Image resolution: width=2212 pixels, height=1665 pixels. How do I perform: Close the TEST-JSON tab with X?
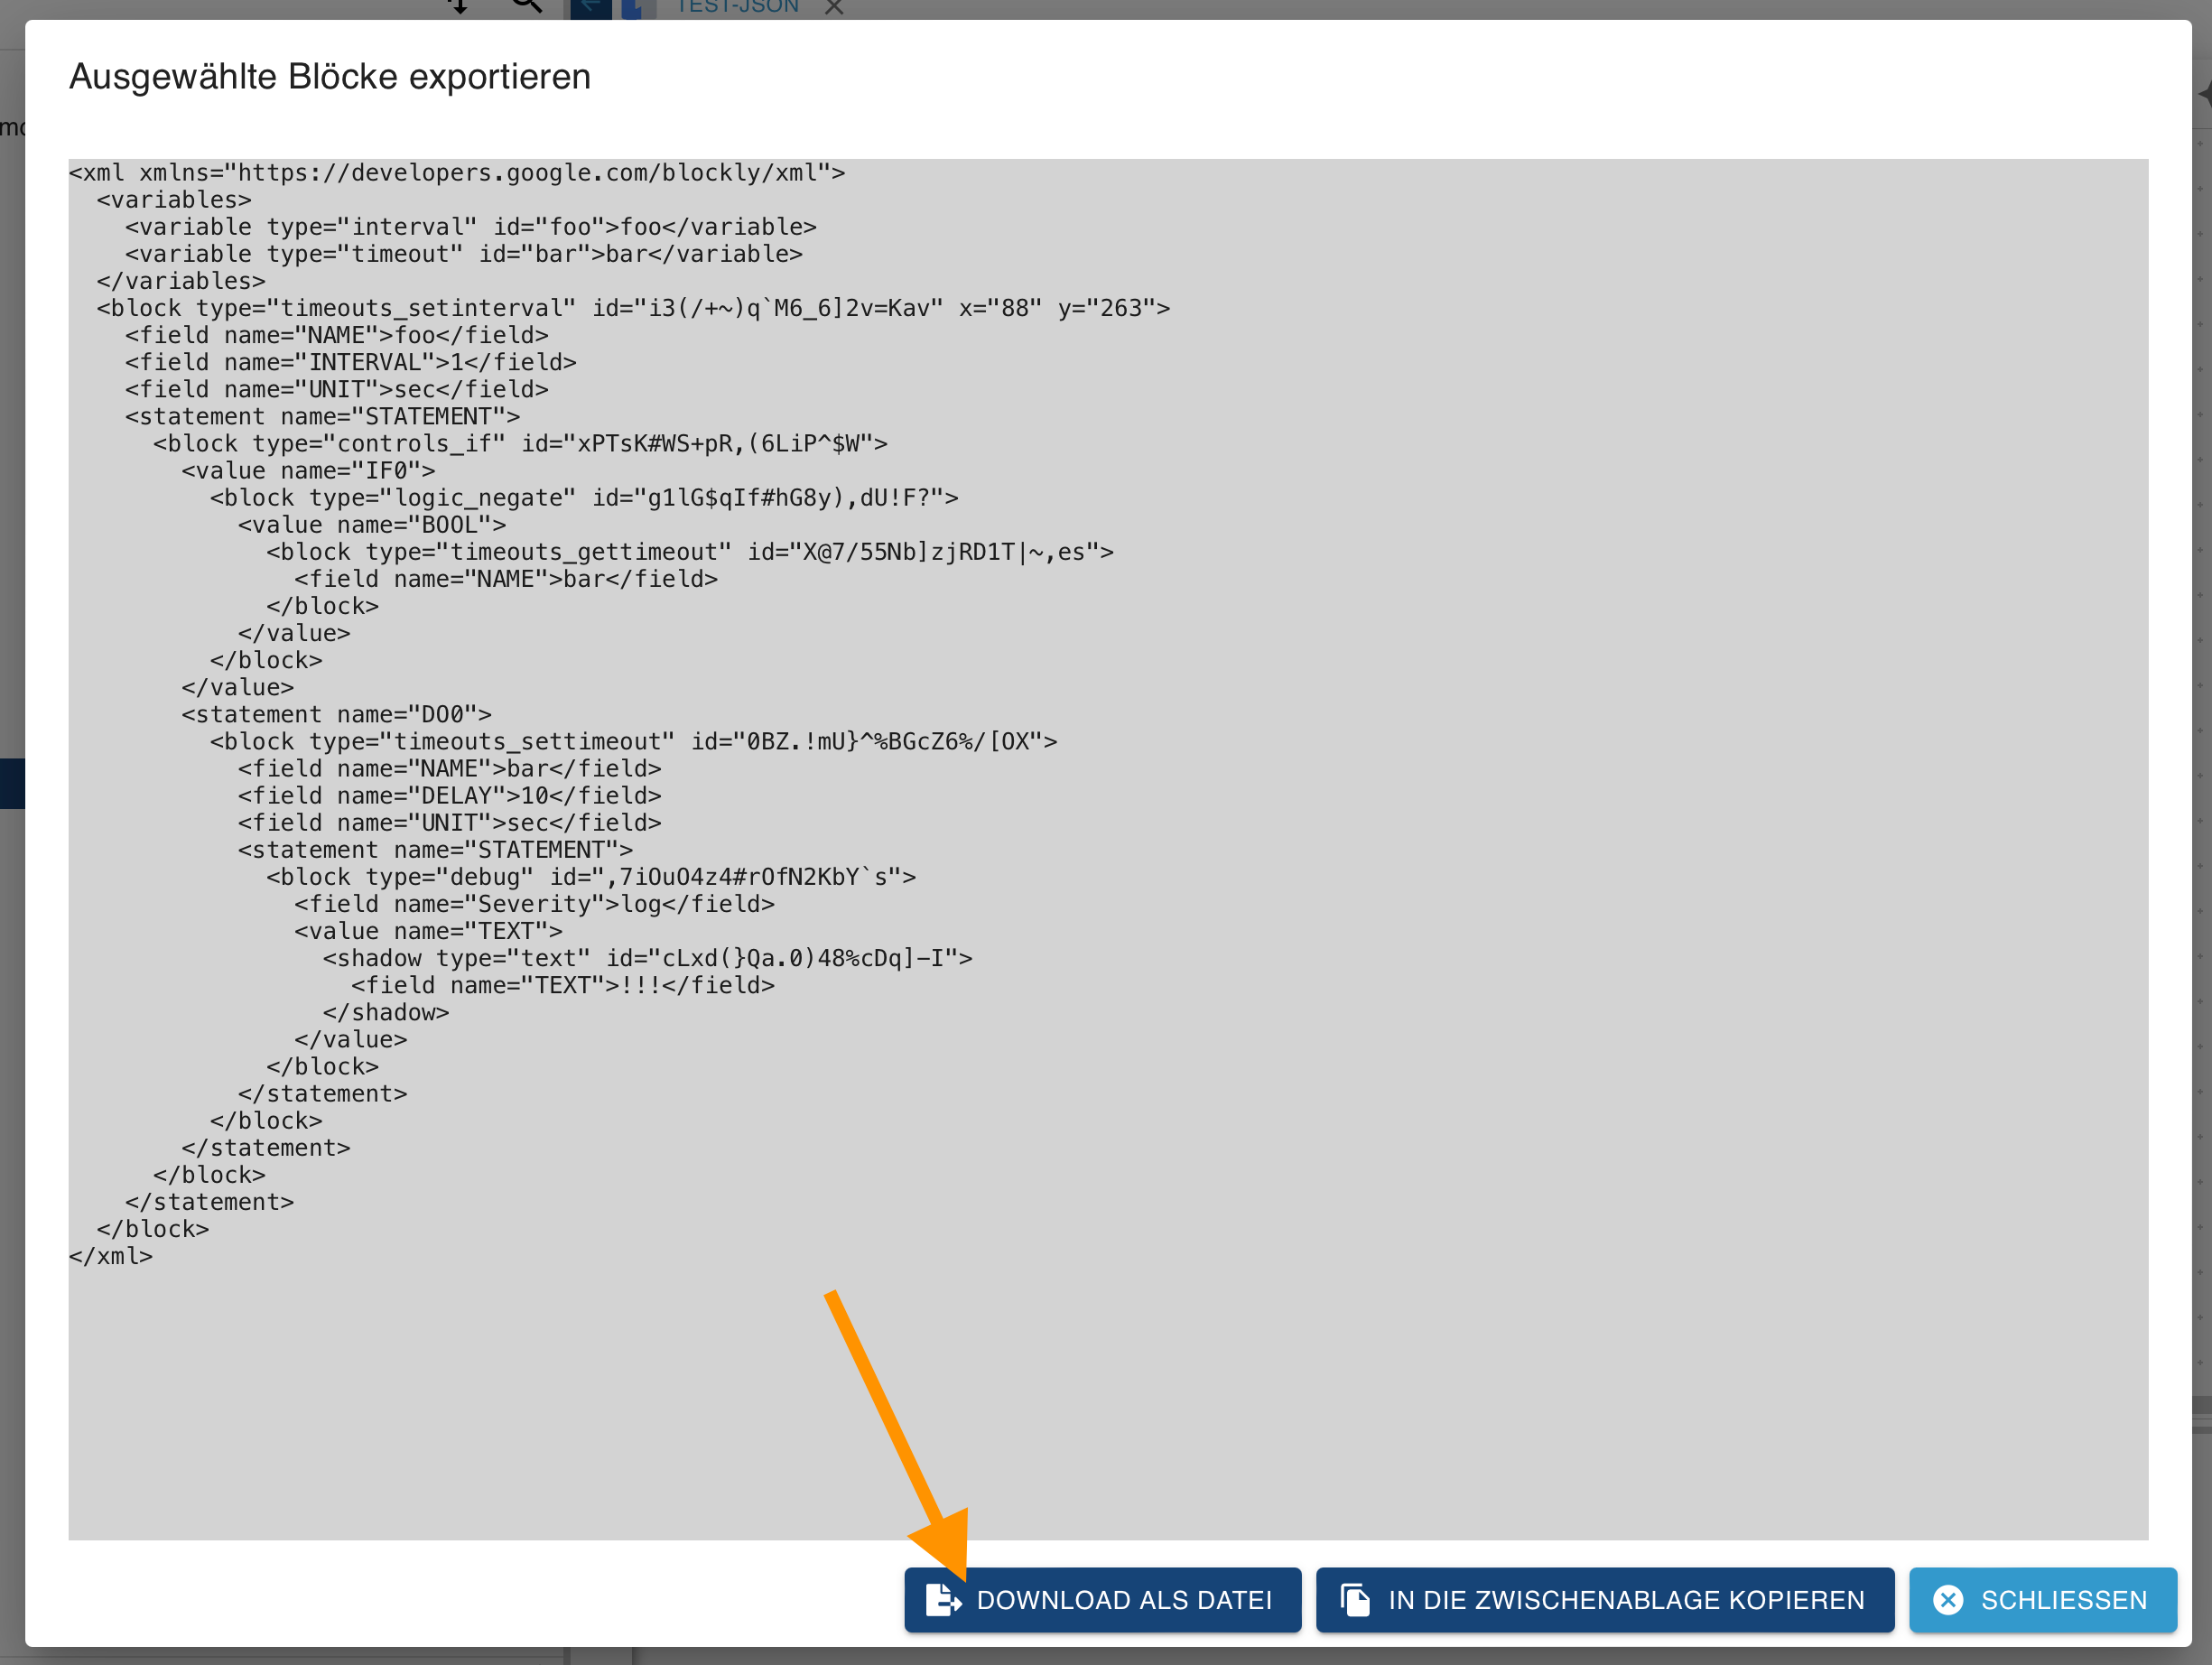click(x=834, y=8)
